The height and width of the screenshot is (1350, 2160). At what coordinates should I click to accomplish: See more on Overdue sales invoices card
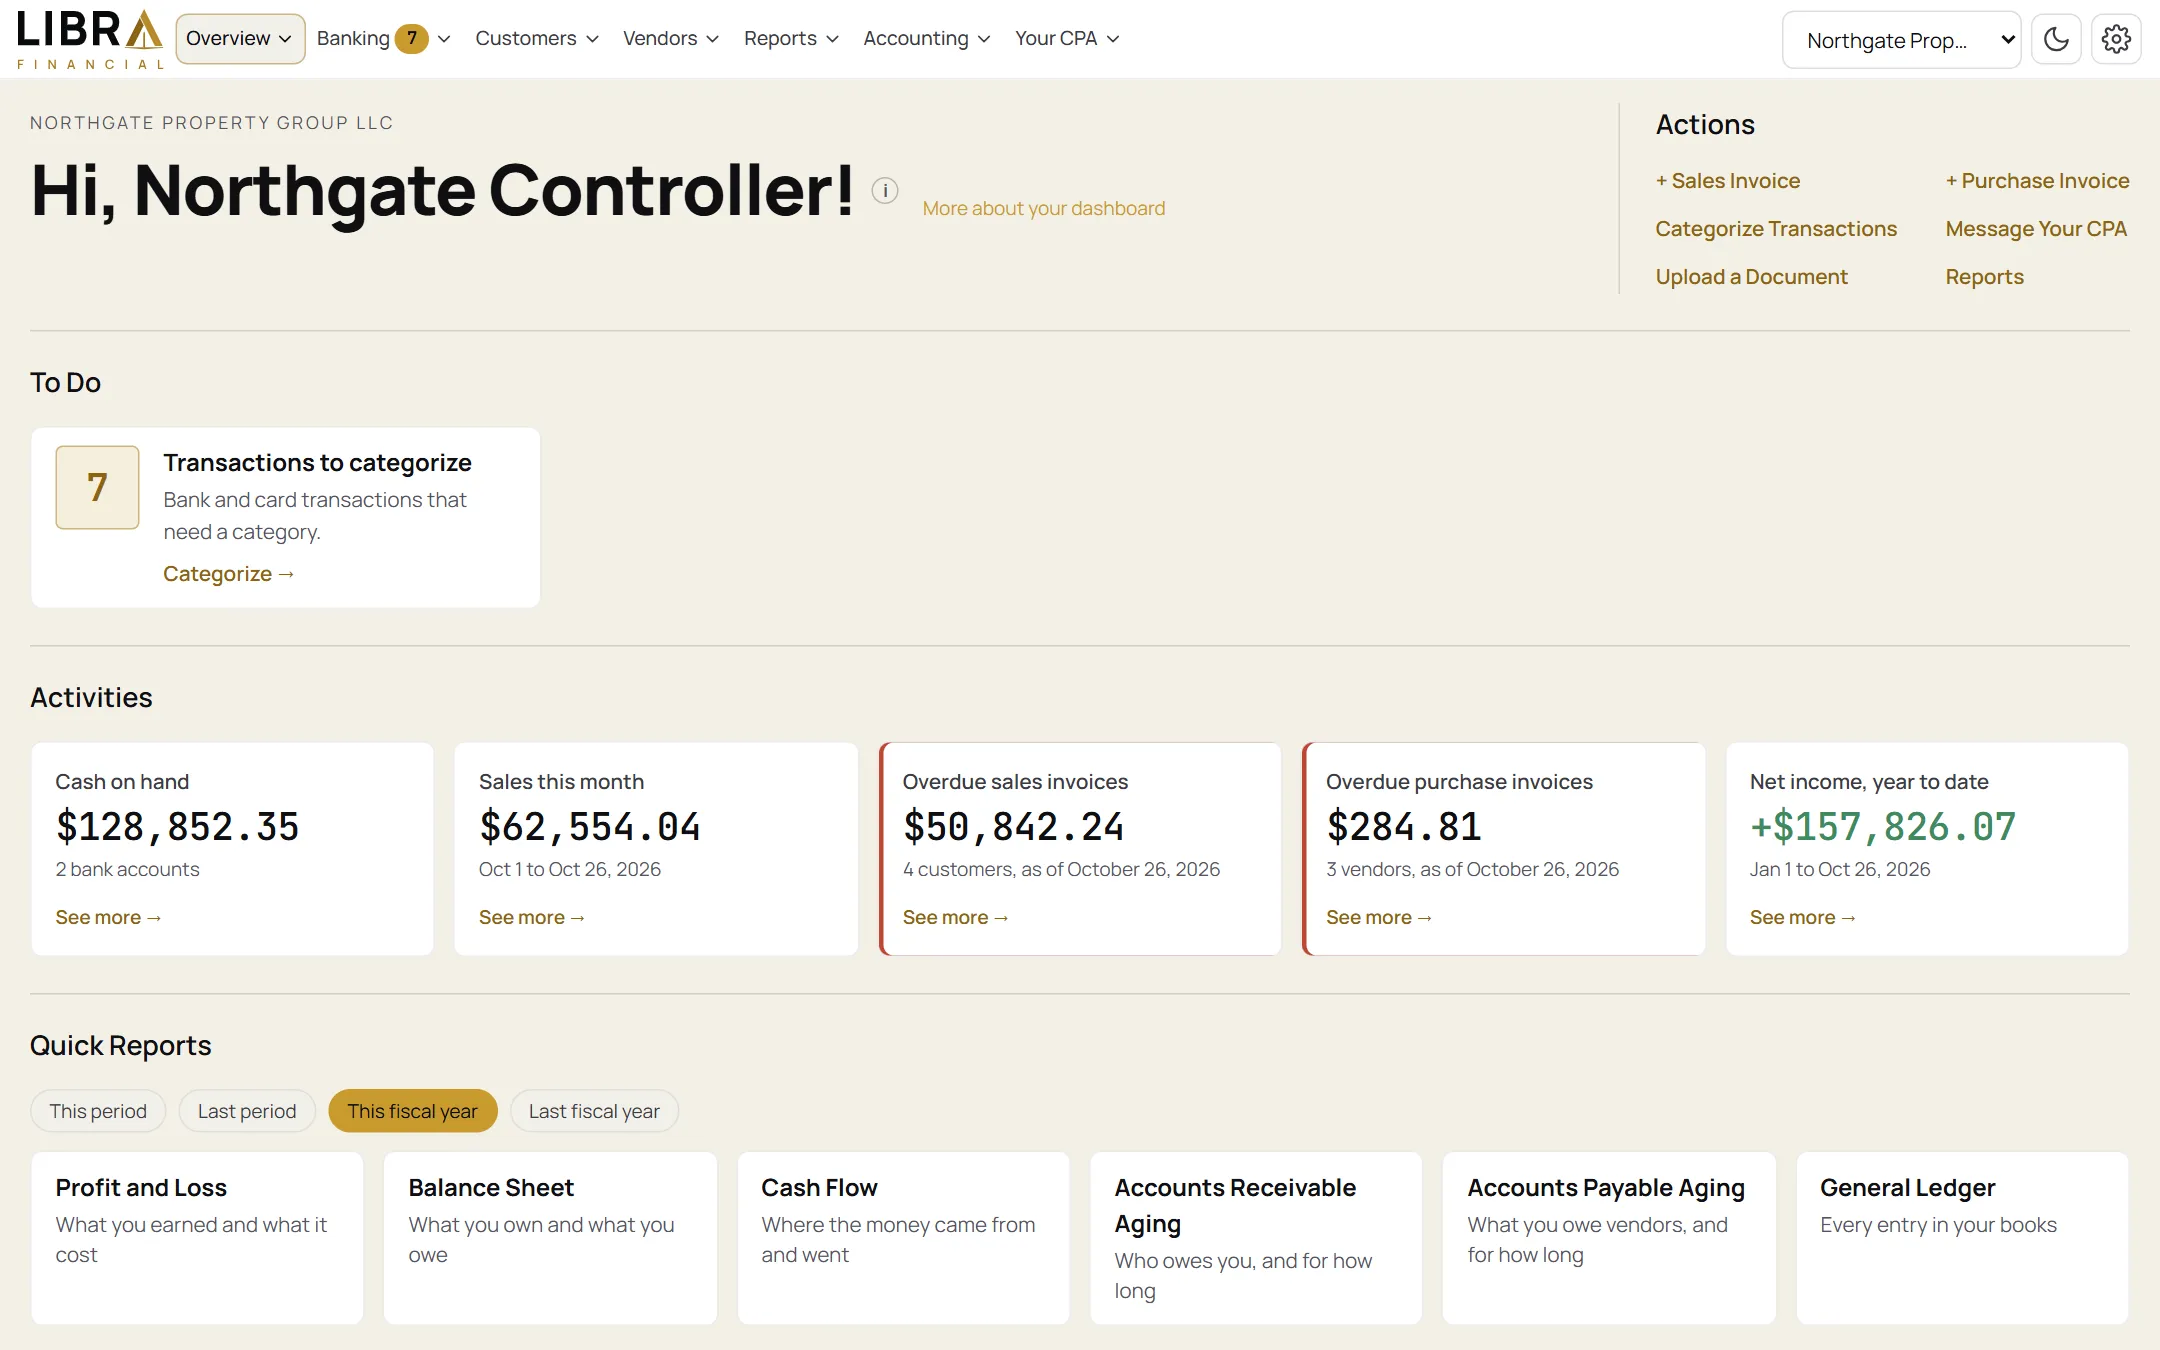coord(955,917)
